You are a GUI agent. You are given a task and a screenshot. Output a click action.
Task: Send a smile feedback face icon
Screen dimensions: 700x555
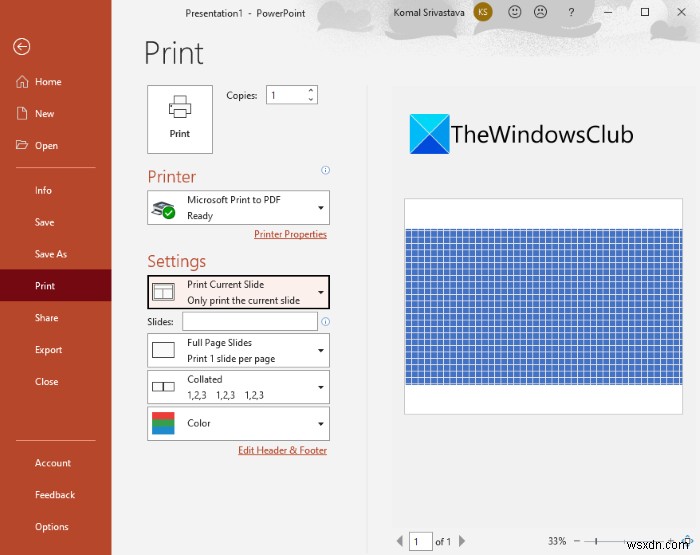515,12
